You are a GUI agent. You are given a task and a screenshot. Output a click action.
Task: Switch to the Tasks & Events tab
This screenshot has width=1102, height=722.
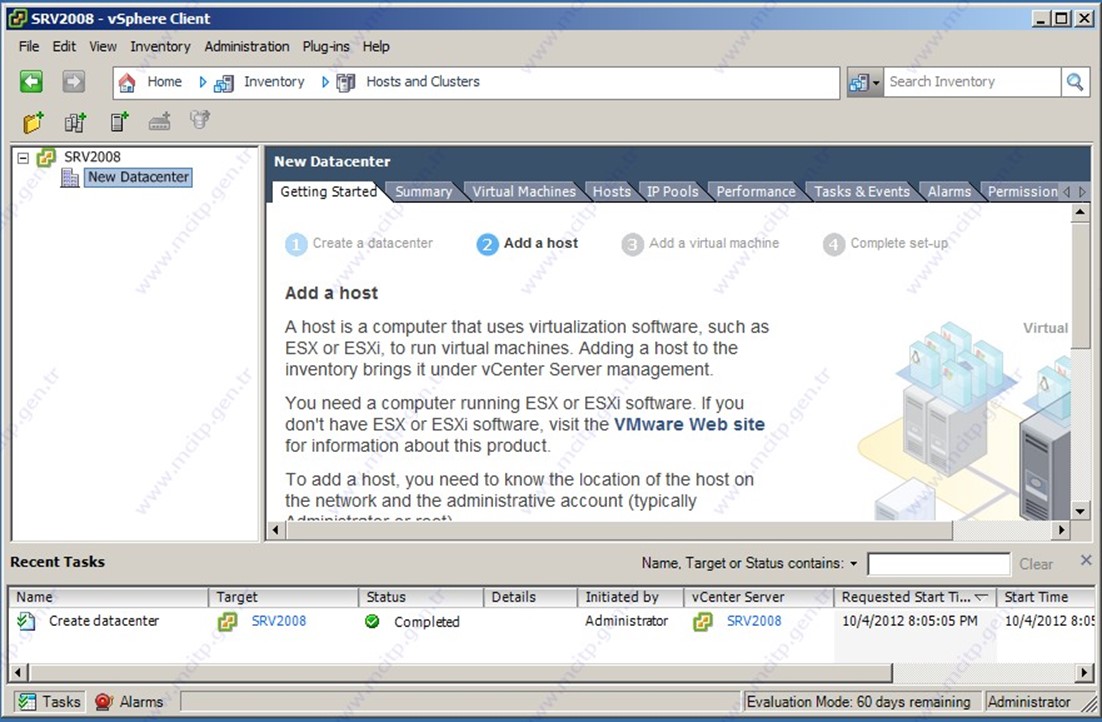[x=862, y=191]
